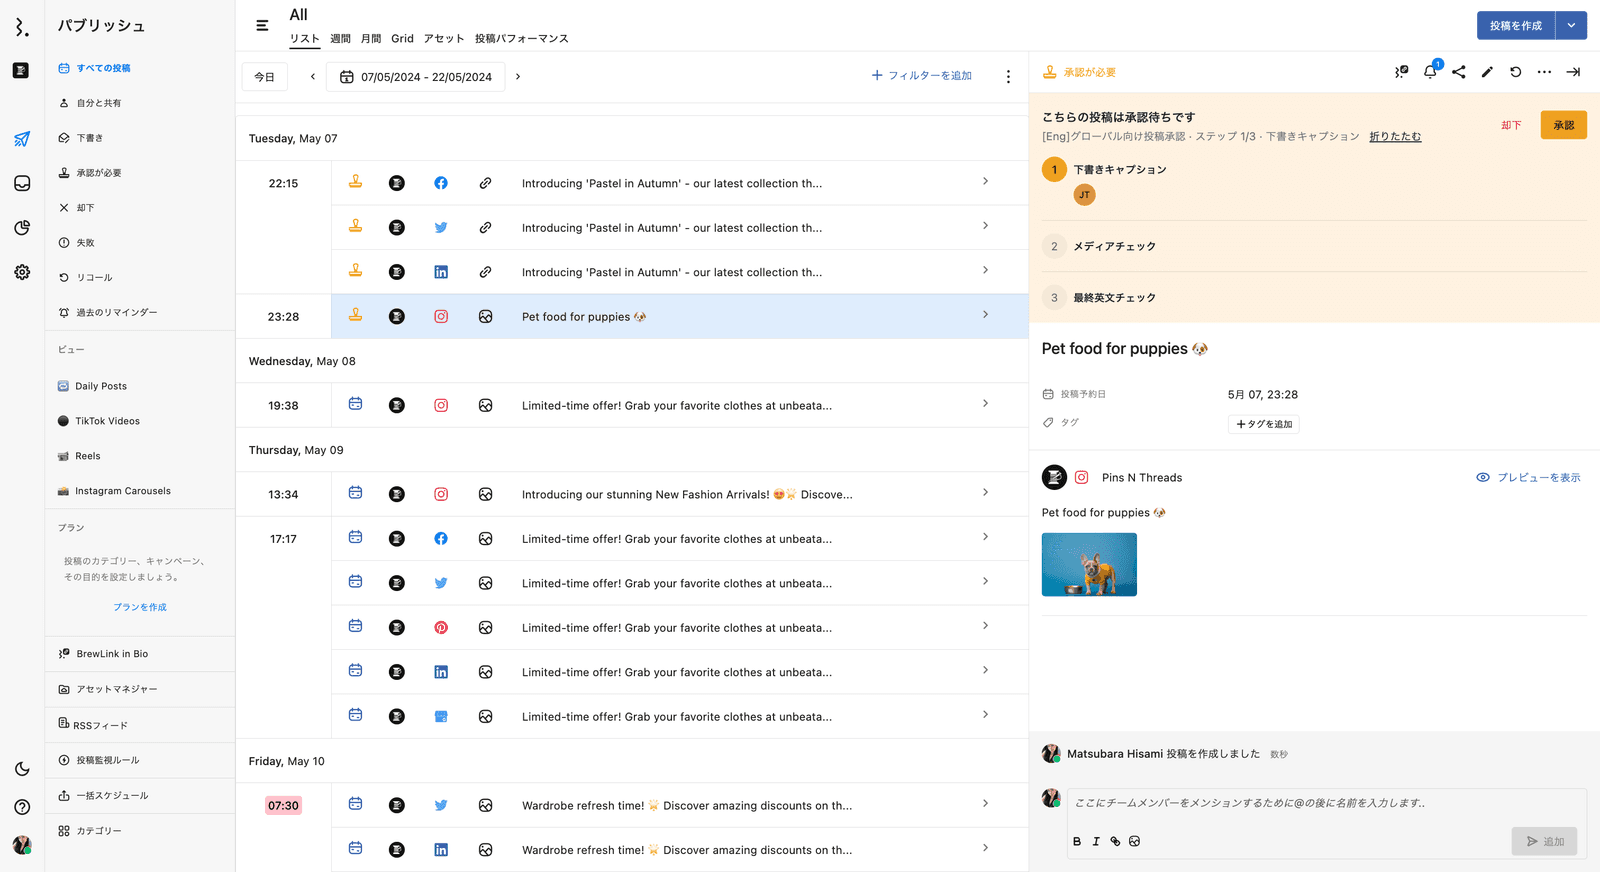Switch to the Grid tab
Screen dimensions: 1600x872
tap(402, 39)
